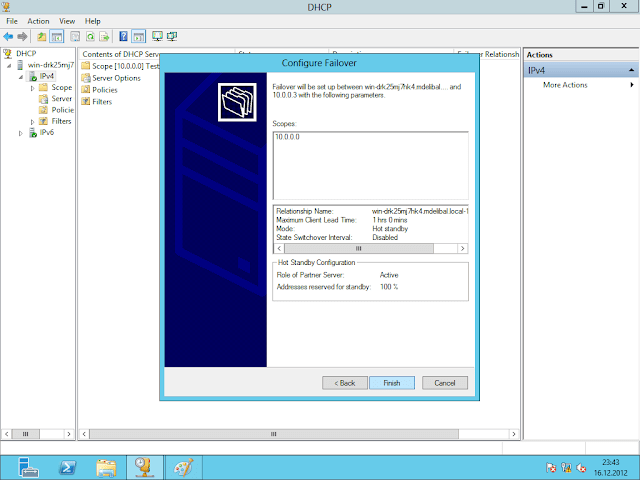Collapse the IPv4 tree node
The width and height of the screenshot is (640, 480).
[20, 76]
